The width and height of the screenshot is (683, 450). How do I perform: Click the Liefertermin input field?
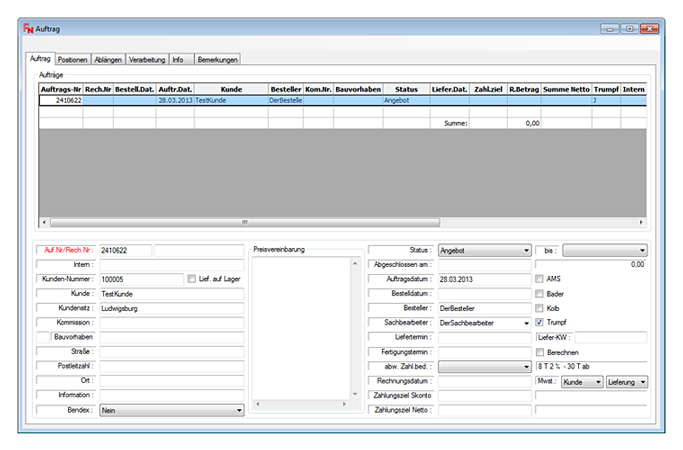pyautogui.click(x=484, y=338)
